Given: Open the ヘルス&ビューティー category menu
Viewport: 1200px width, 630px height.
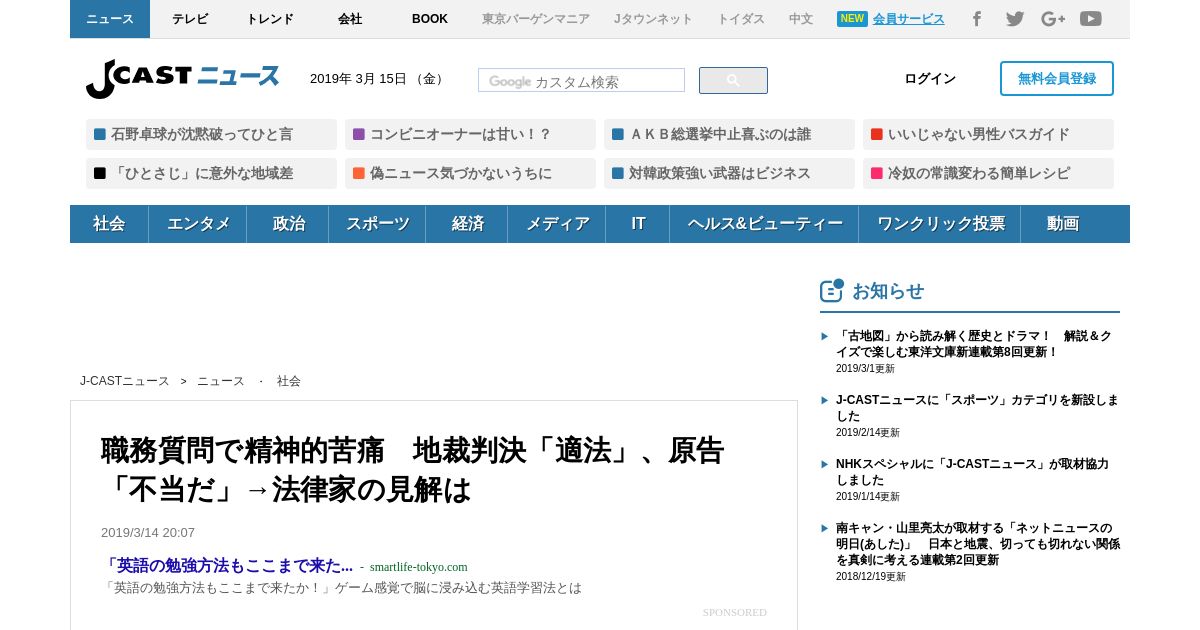Looking at the screenshot, I should pyautogui.click(x=764, y=224).
